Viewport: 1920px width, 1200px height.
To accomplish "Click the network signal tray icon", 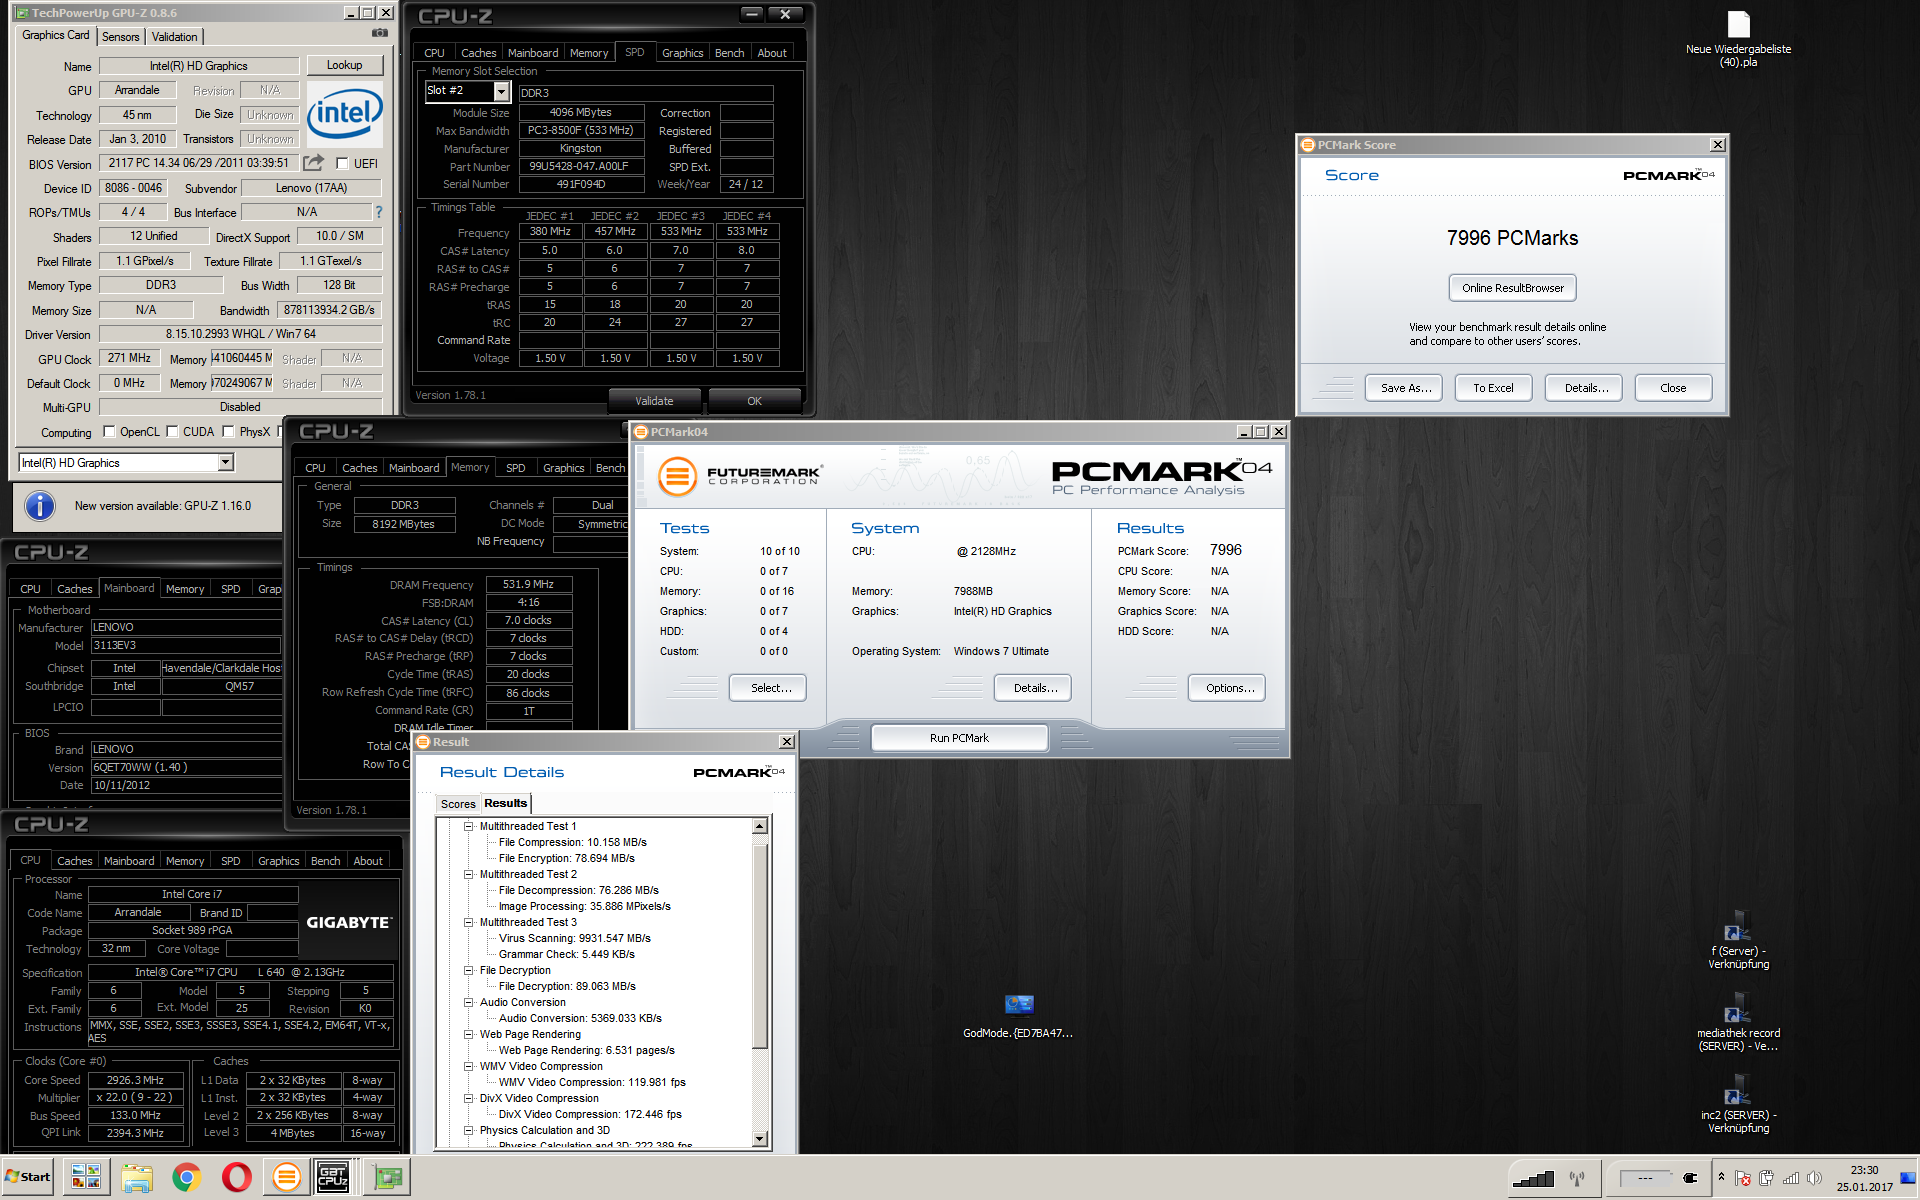I will pyautogui.click(x=1791, y=1178).
